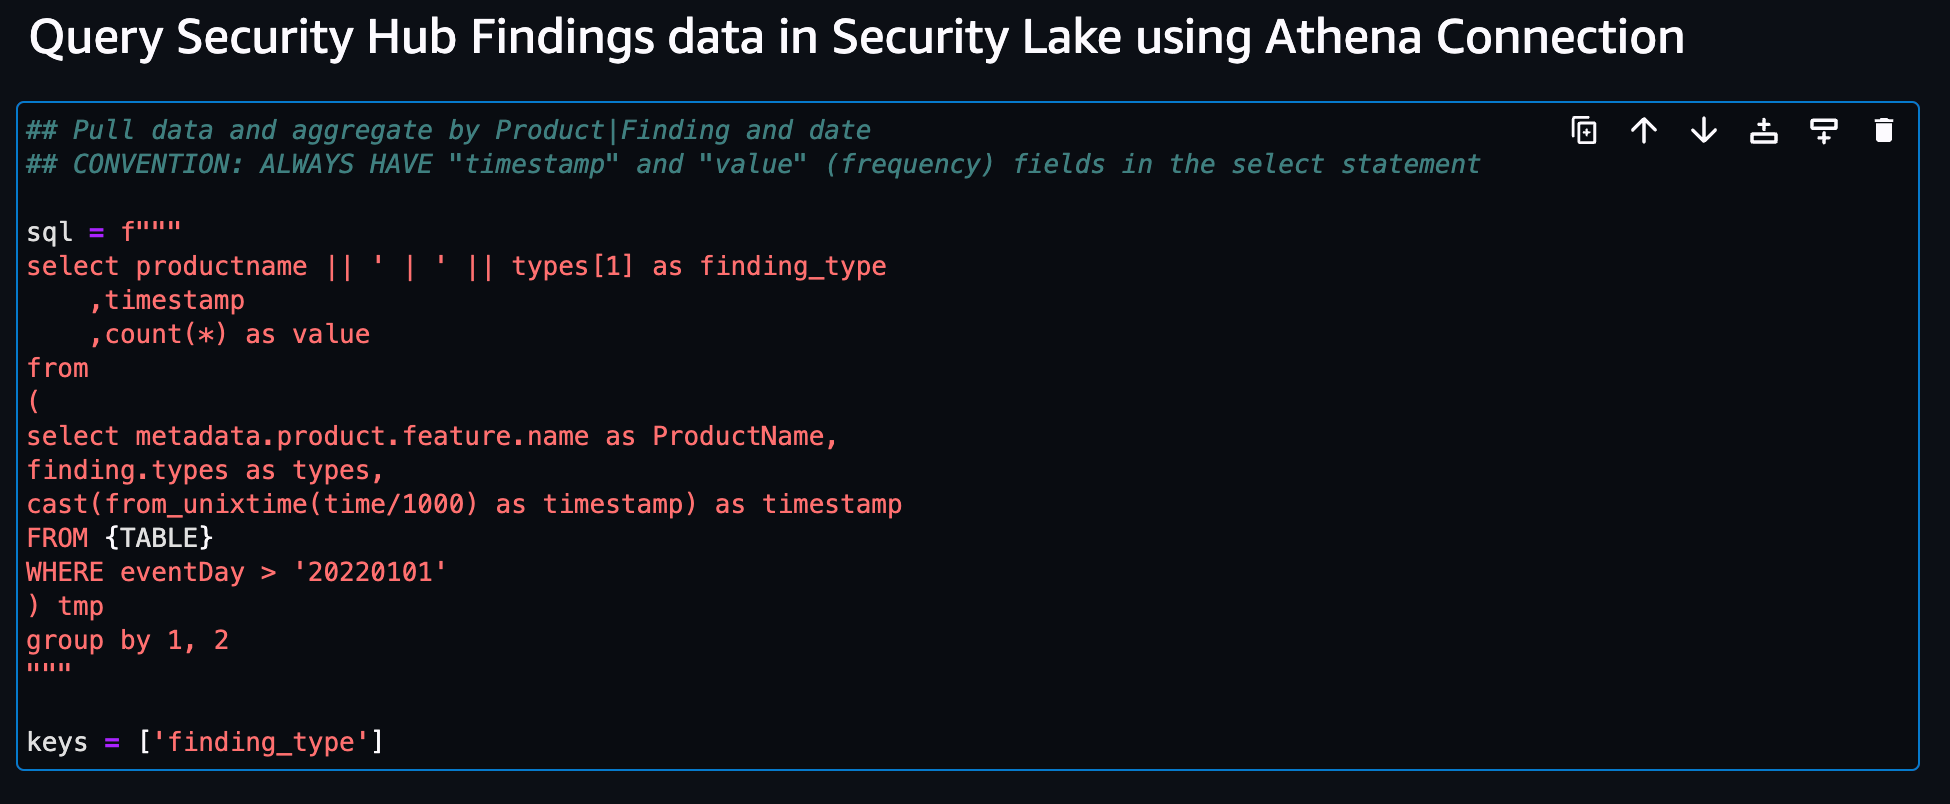Click the eventDay WHERE clause line

pyautogui.click(x=236, y=571)
